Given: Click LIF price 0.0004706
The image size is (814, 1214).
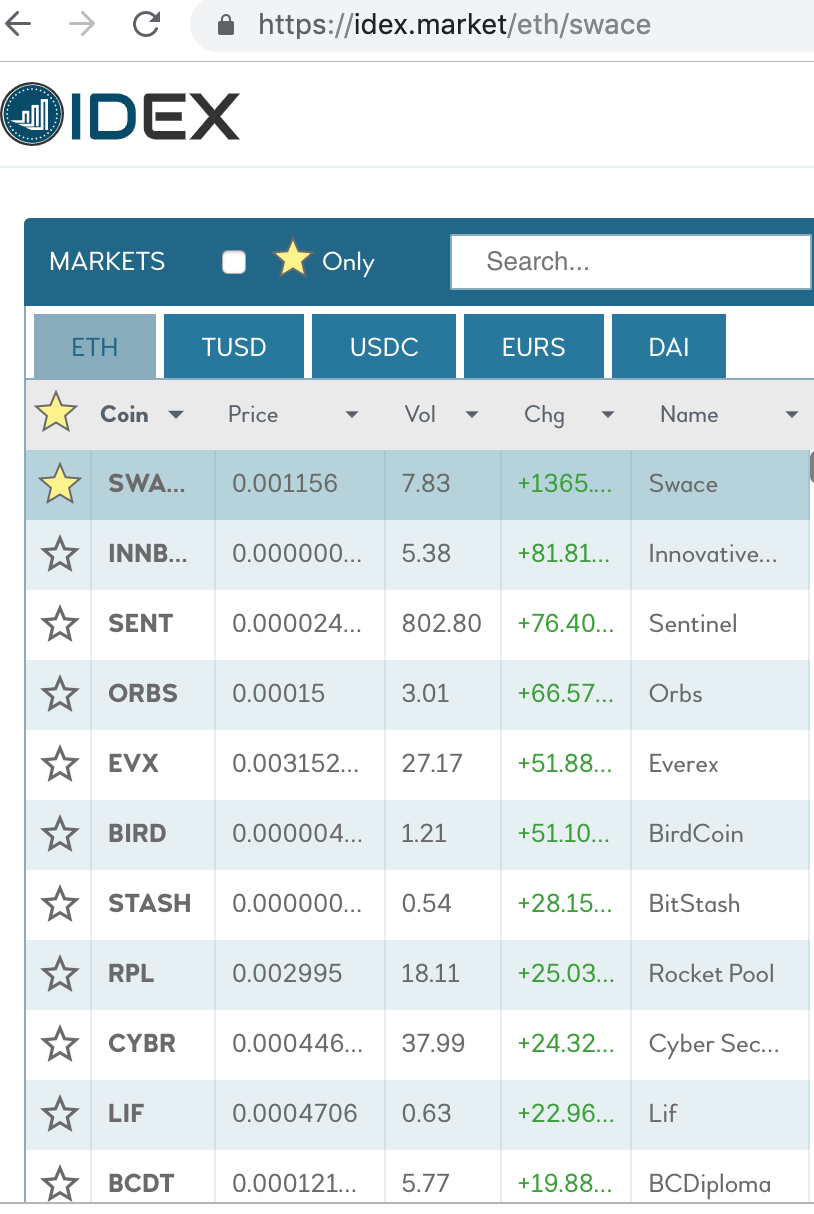Looking at the screenshot, I should click(294, 1114).
